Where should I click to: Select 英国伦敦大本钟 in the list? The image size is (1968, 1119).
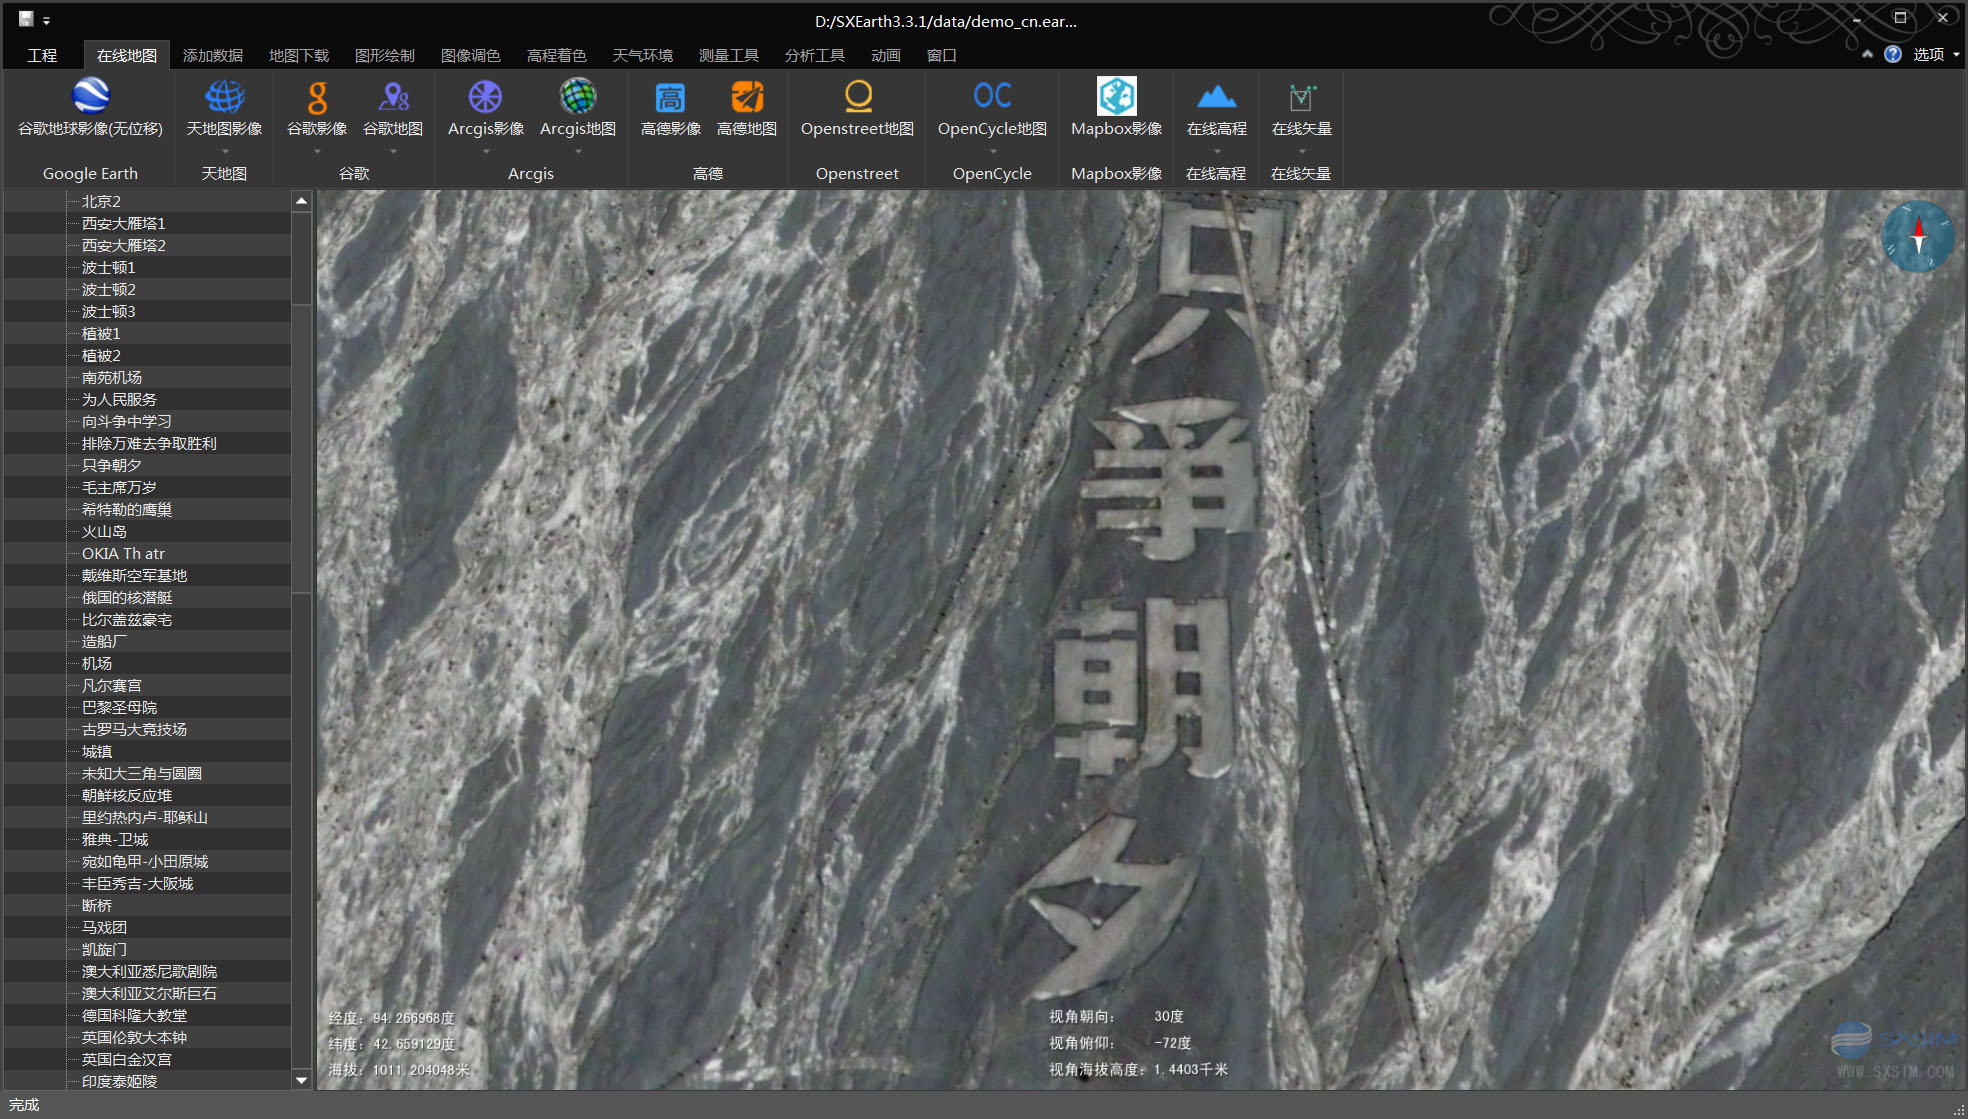click(x=134, y=1037)
